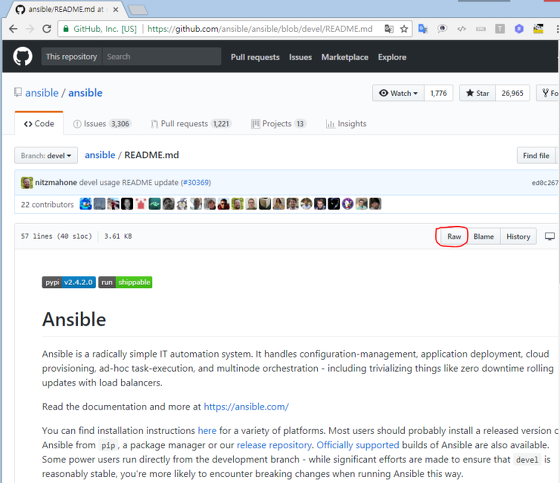Click the translate icon in address bar

pos(389,29)
